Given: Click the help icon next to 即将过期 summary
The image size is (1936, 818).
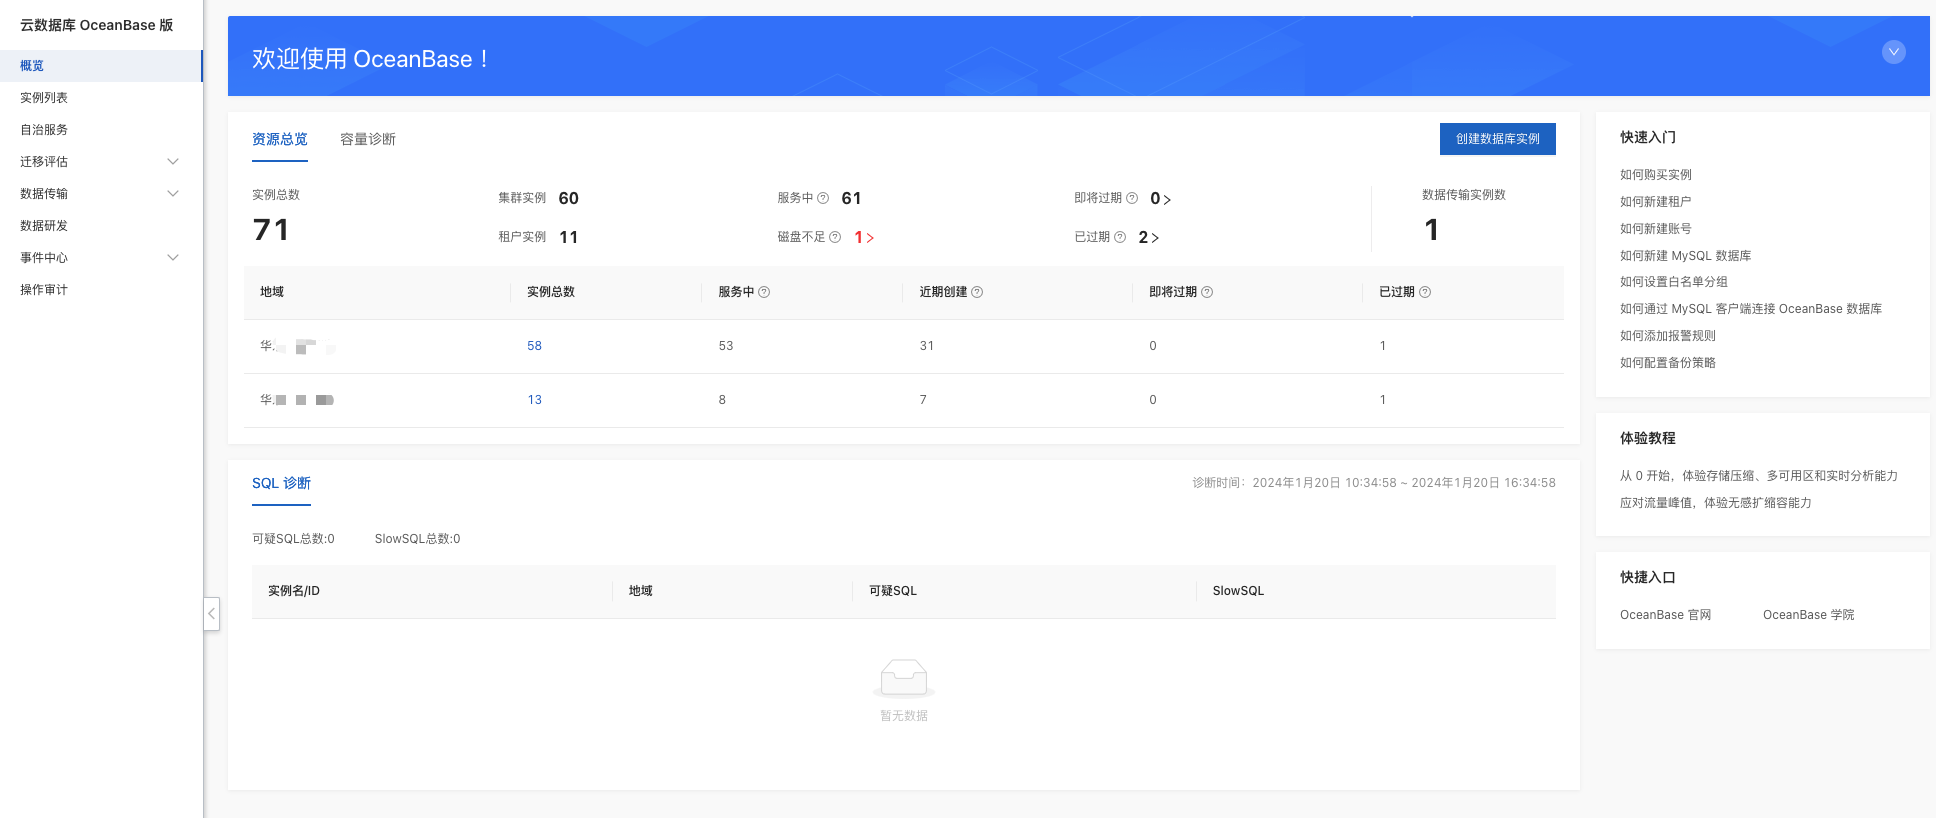Looking at the screenshot, I should point(1132,198).
